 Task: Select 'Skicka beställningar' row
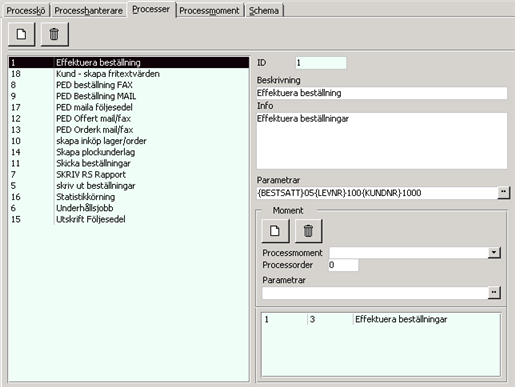point(129,163)
